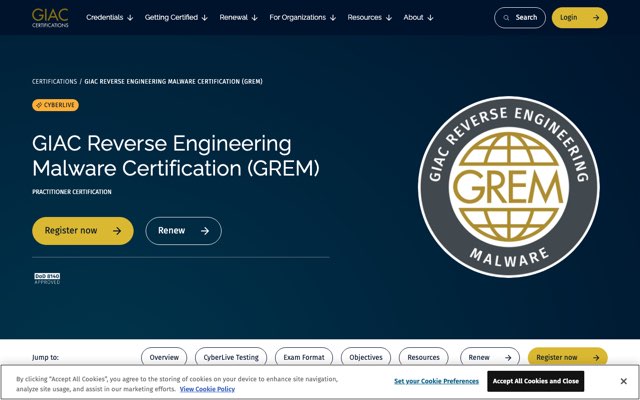Screen dimensions: 640x400
Task: Click the GREM certification badge image
Action: click(x=509, y=187)
